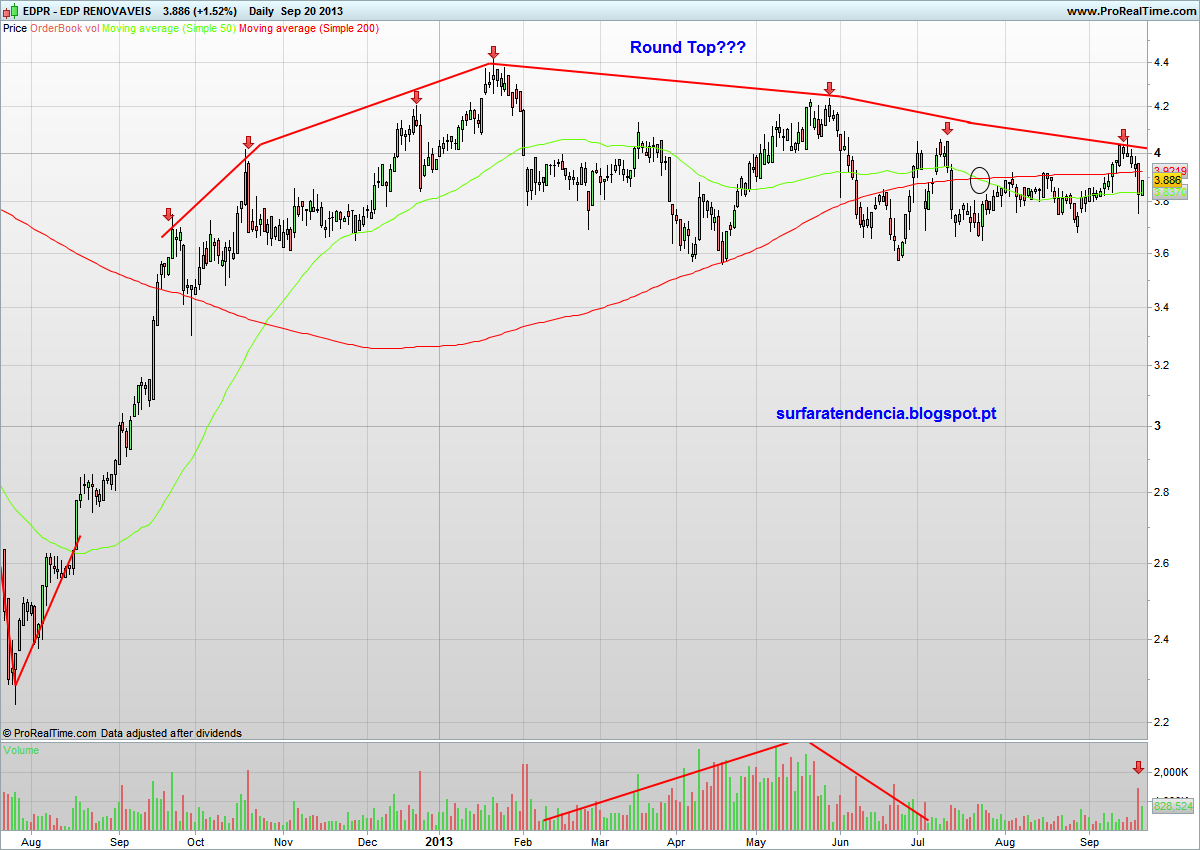The width and height of the screenshot is (1200, 850).
Task: Select the Moving average (Simple 50) legend label
Action: 168,28
